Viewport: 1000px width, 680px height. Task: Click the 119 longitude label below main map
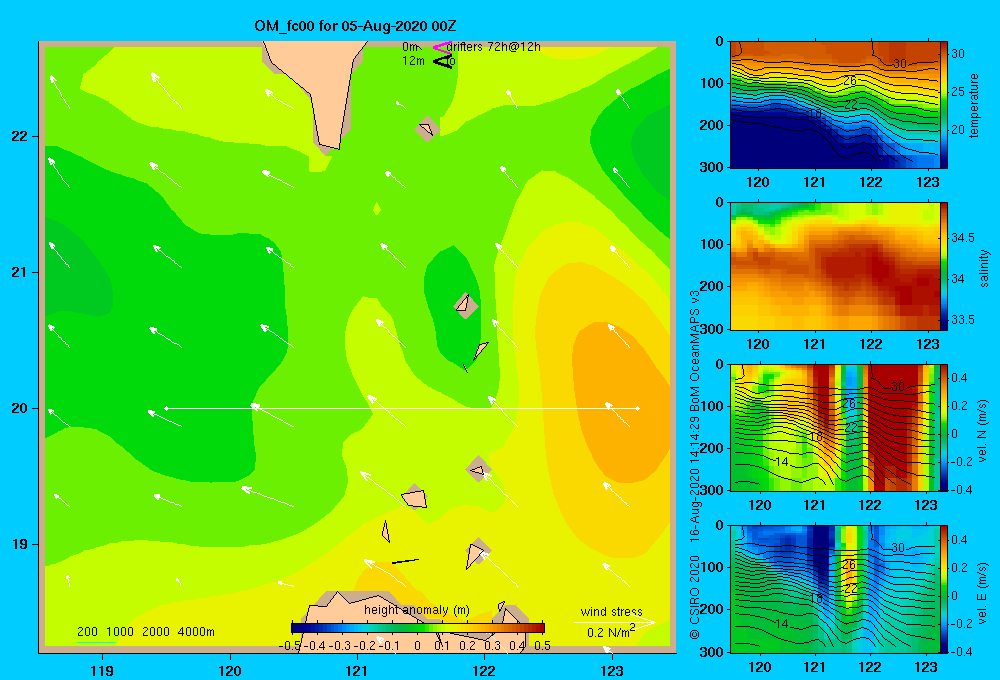point(102,670)
